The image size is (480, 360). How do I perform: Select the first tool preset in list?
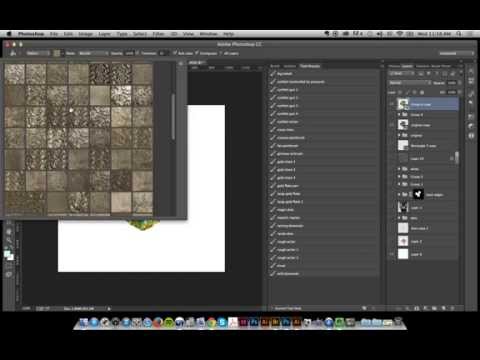324,74
